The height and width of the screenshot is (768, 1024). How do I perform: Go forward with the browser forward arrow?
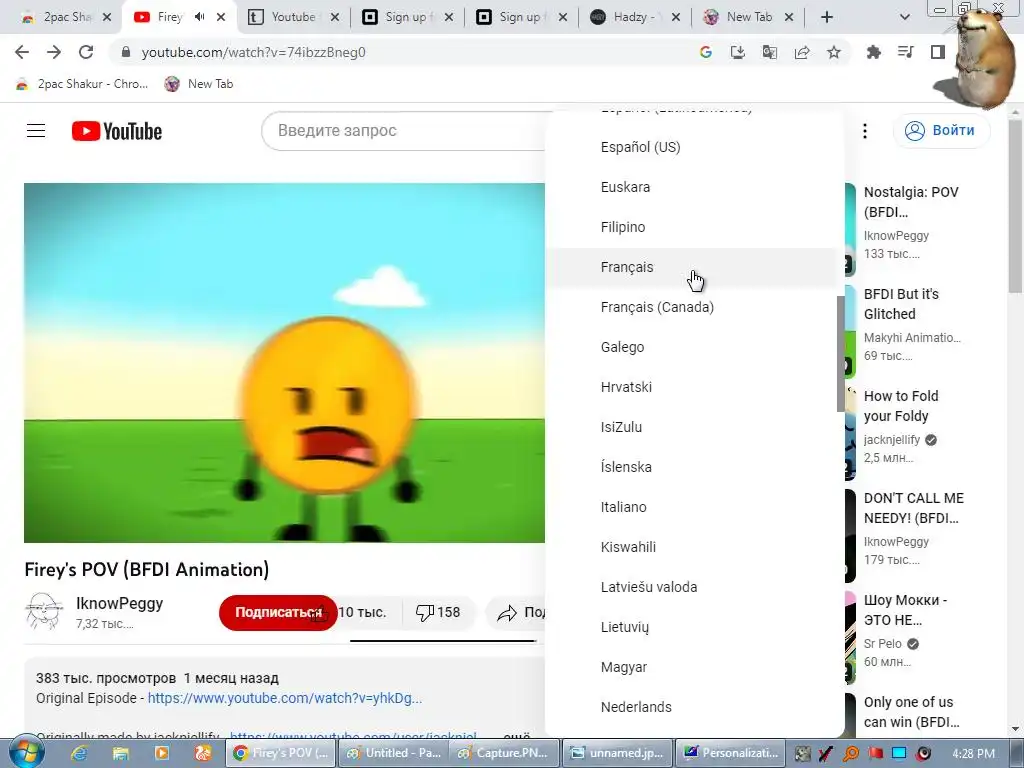point(54,52)
